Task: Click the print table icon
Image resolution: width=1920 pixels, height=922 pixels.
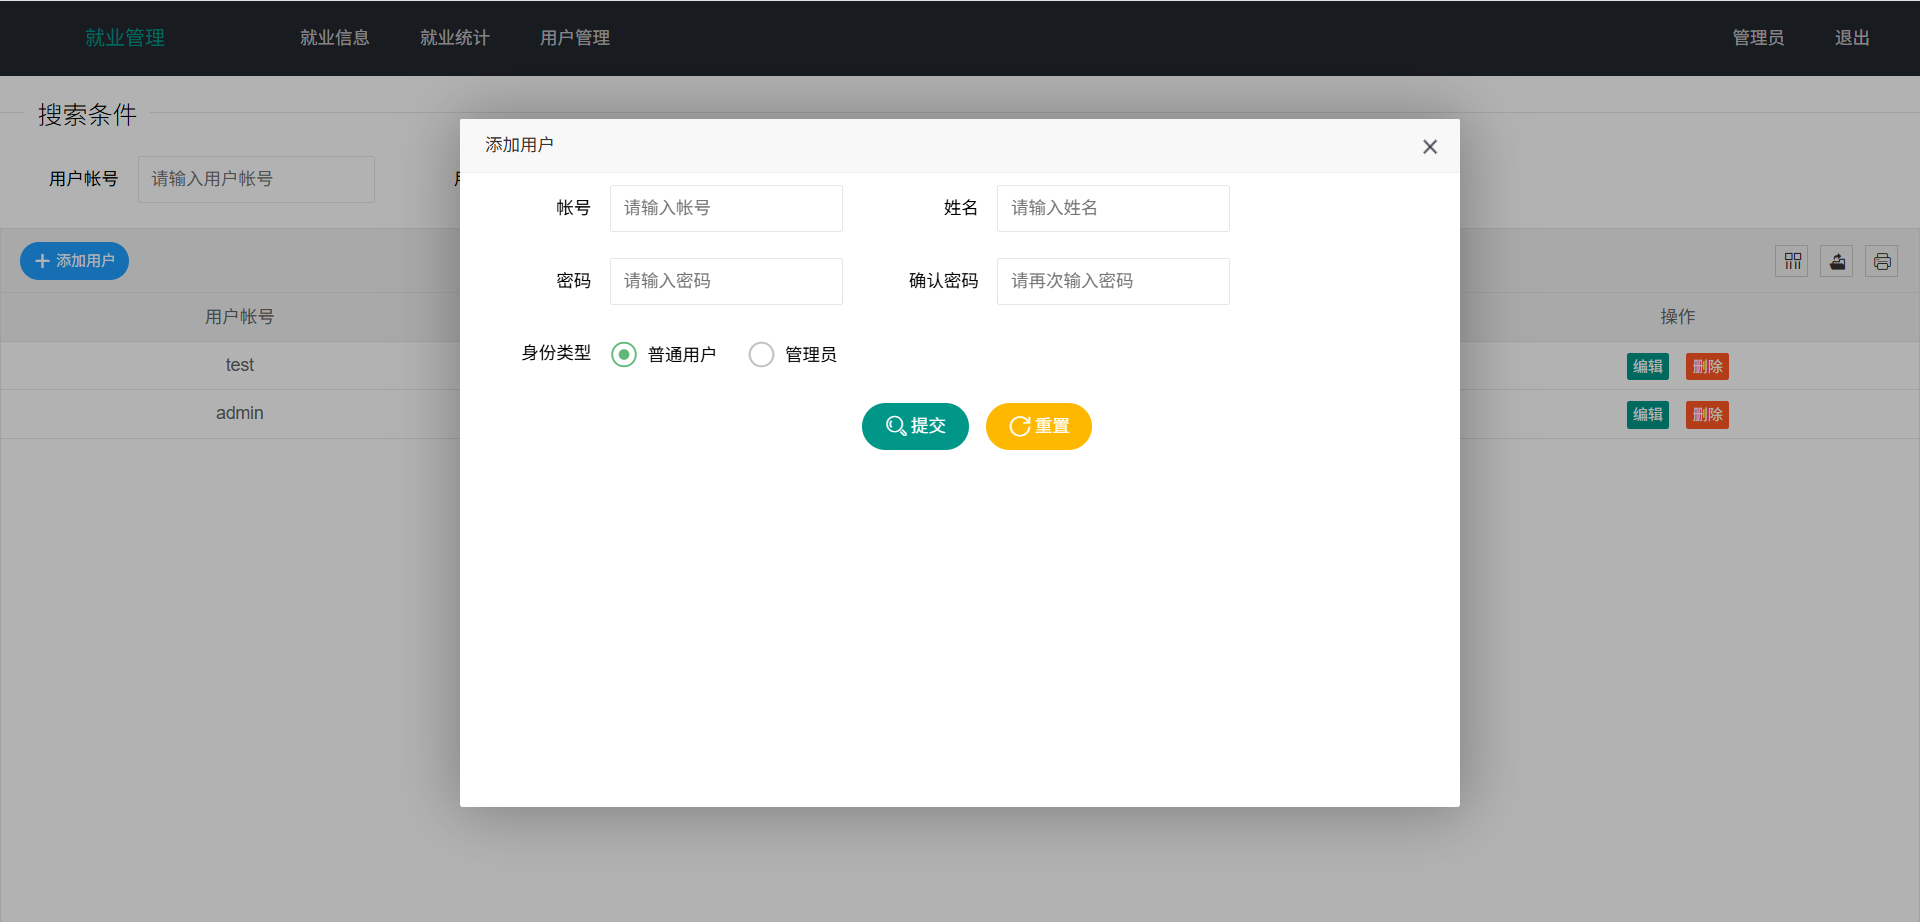Action: 1882,261
